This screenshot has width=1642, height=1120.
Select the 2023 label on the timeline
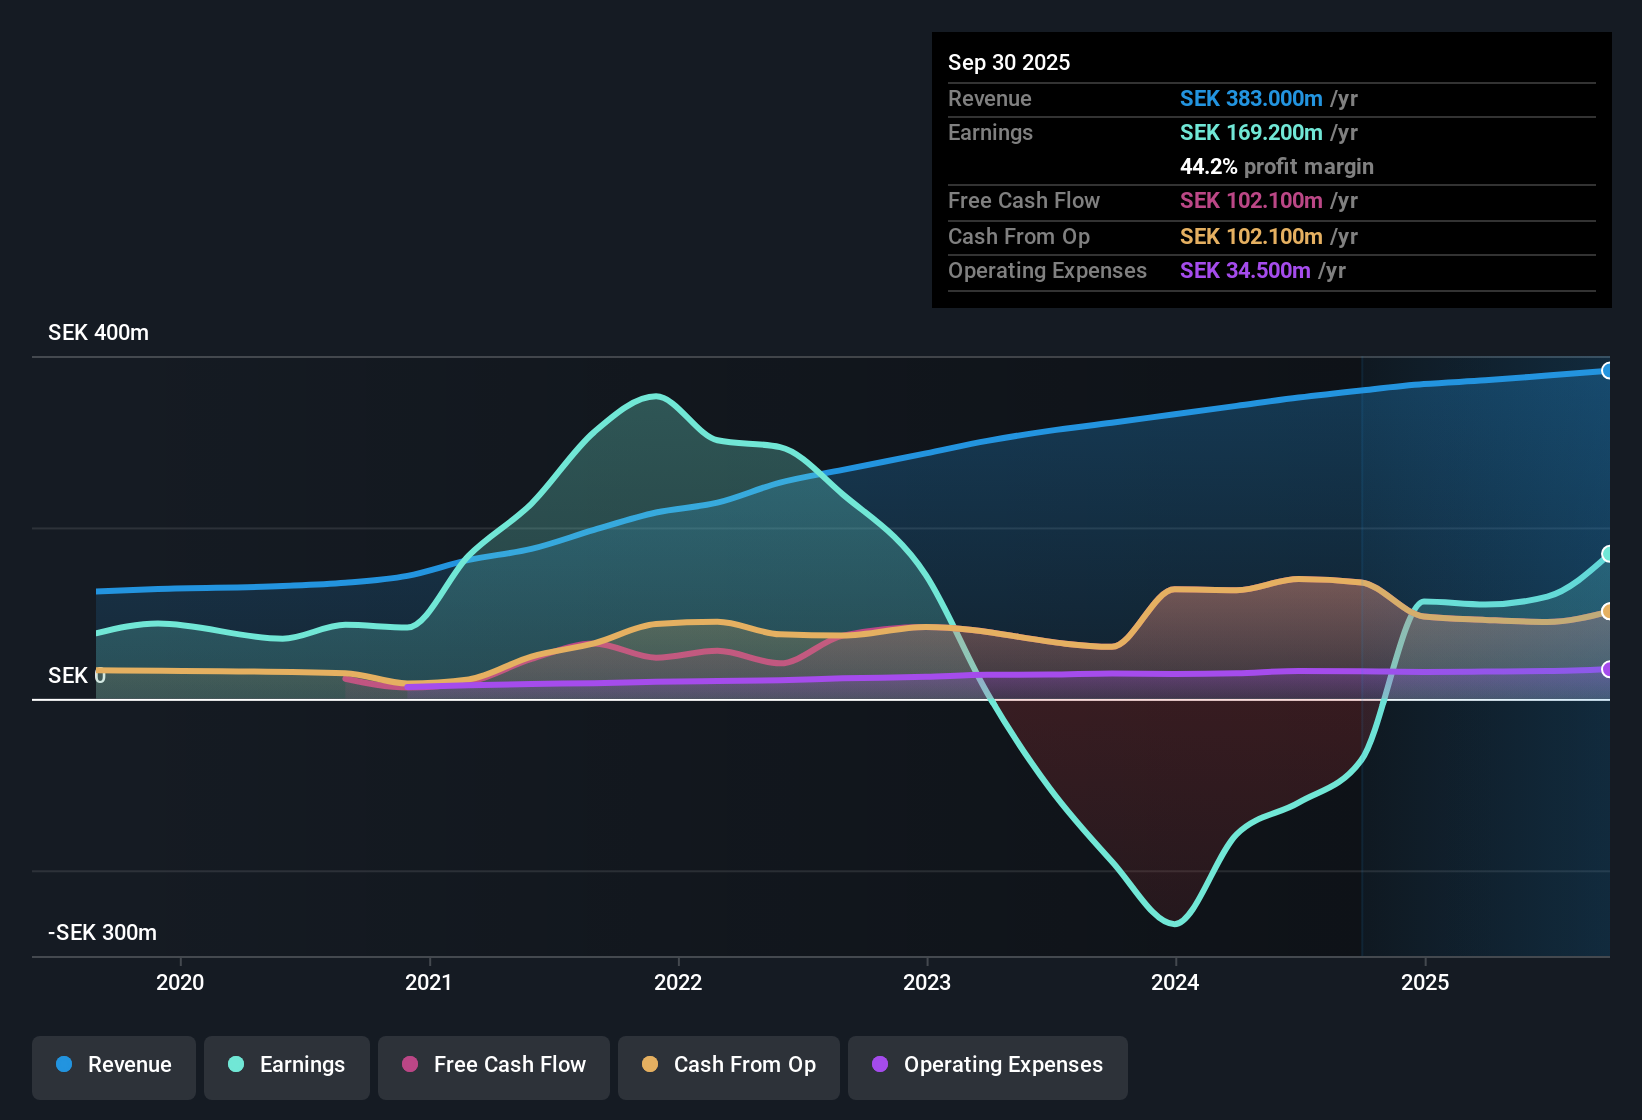tap(927, 982)
